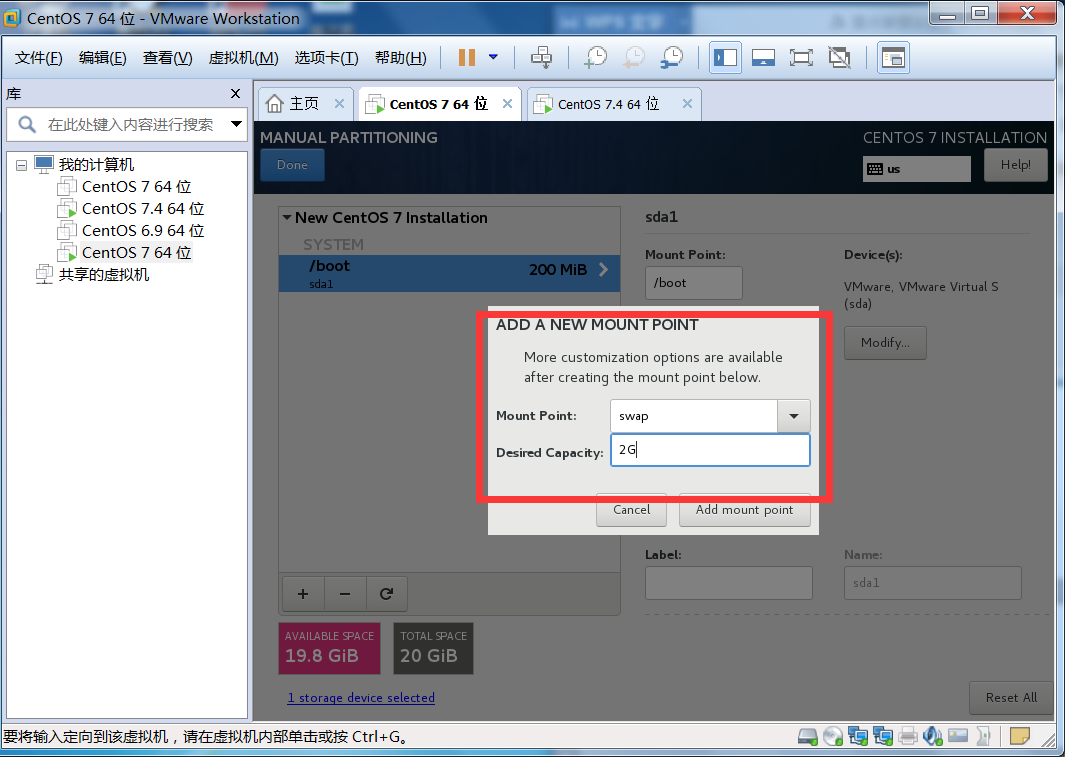
Task: Click the Reset All button
Action: (x=1011, y=698)
